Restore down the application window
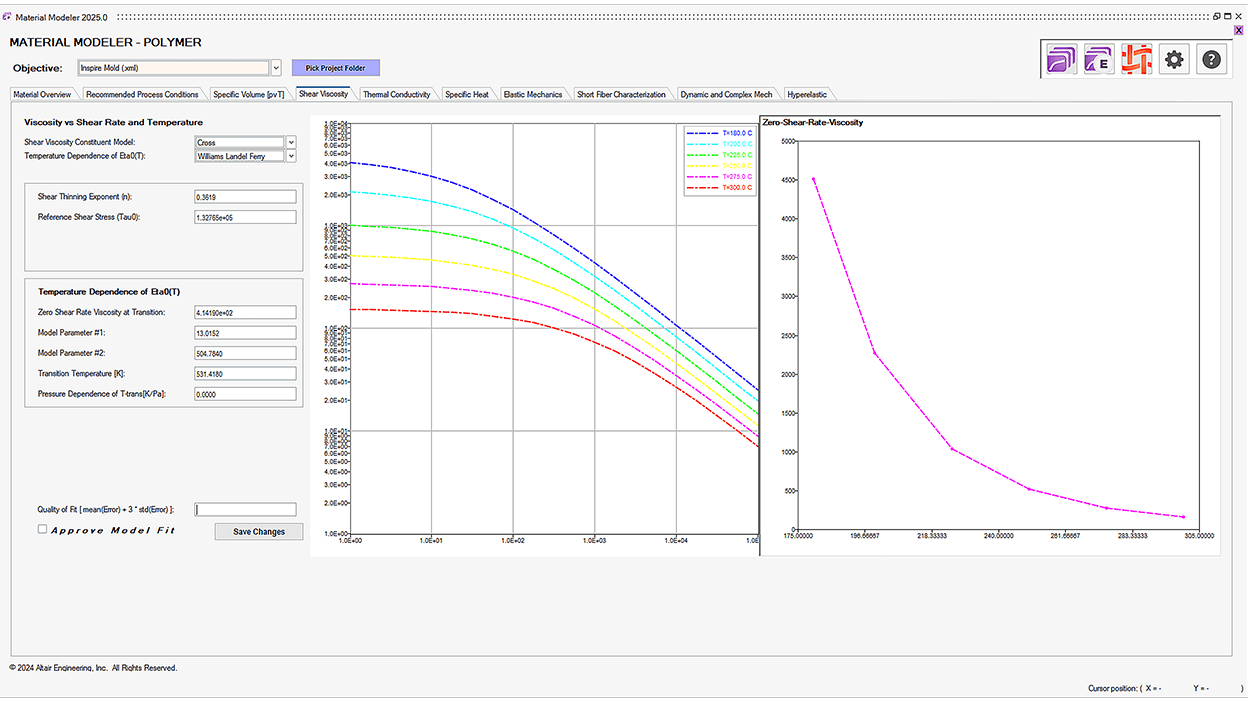Screen dimensions: 1248x702 click(1216, 16)
